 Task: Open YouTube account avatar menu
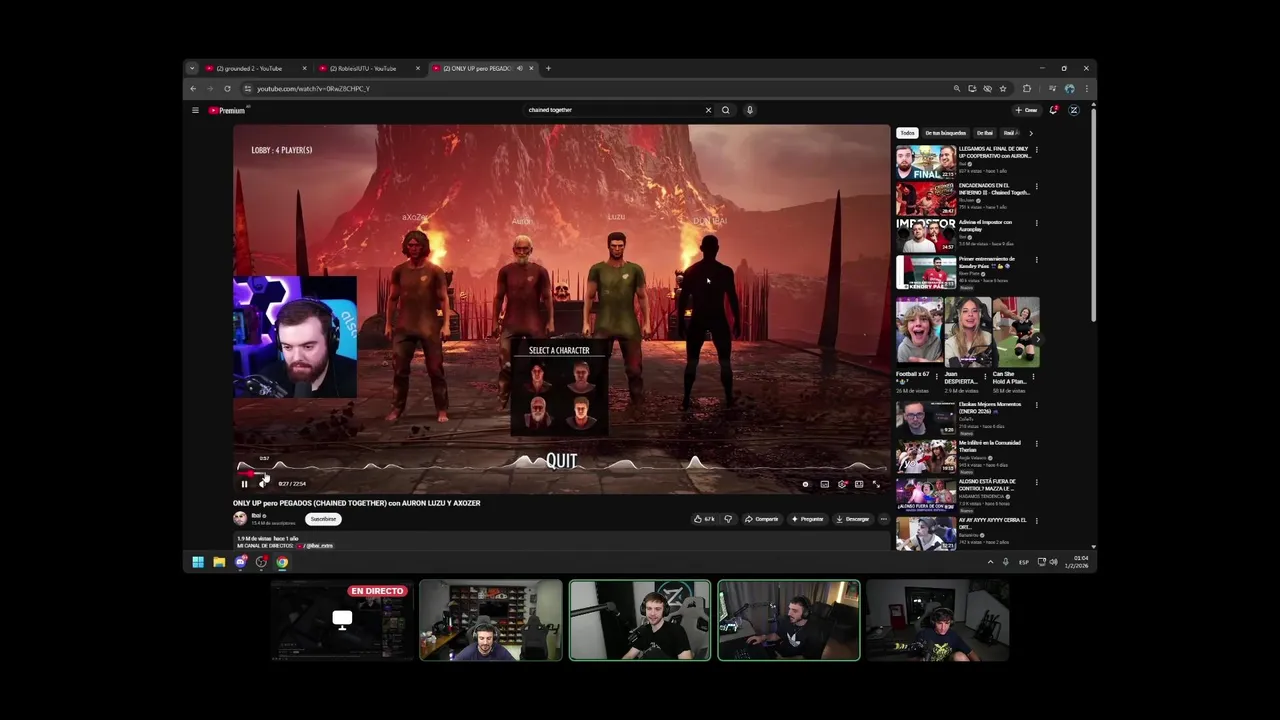pyautogui.click(x=1074, y=110)
